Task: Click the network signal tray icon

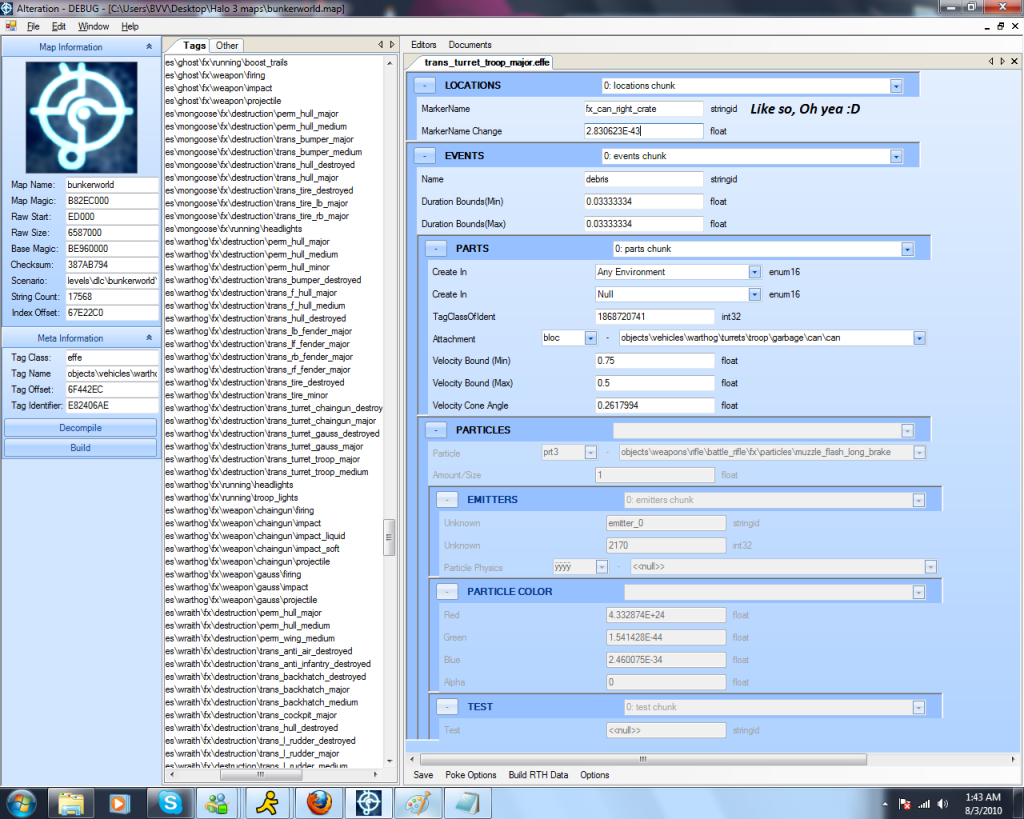Action: (924, 803)
